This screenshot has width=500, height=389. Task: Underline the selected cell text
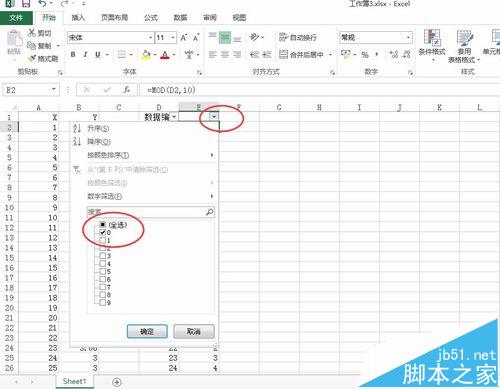point(98,54)
